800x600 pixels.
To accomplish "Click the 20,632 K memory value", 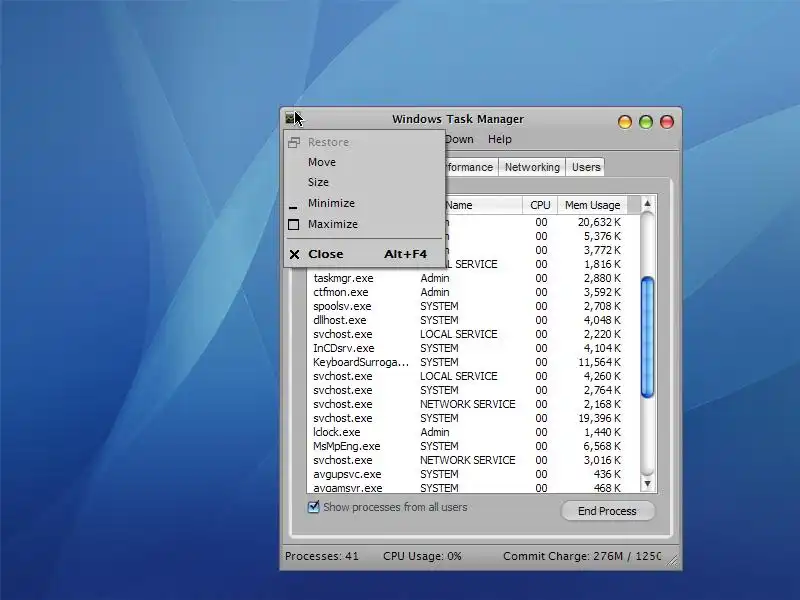I will [x=599, y=222].
